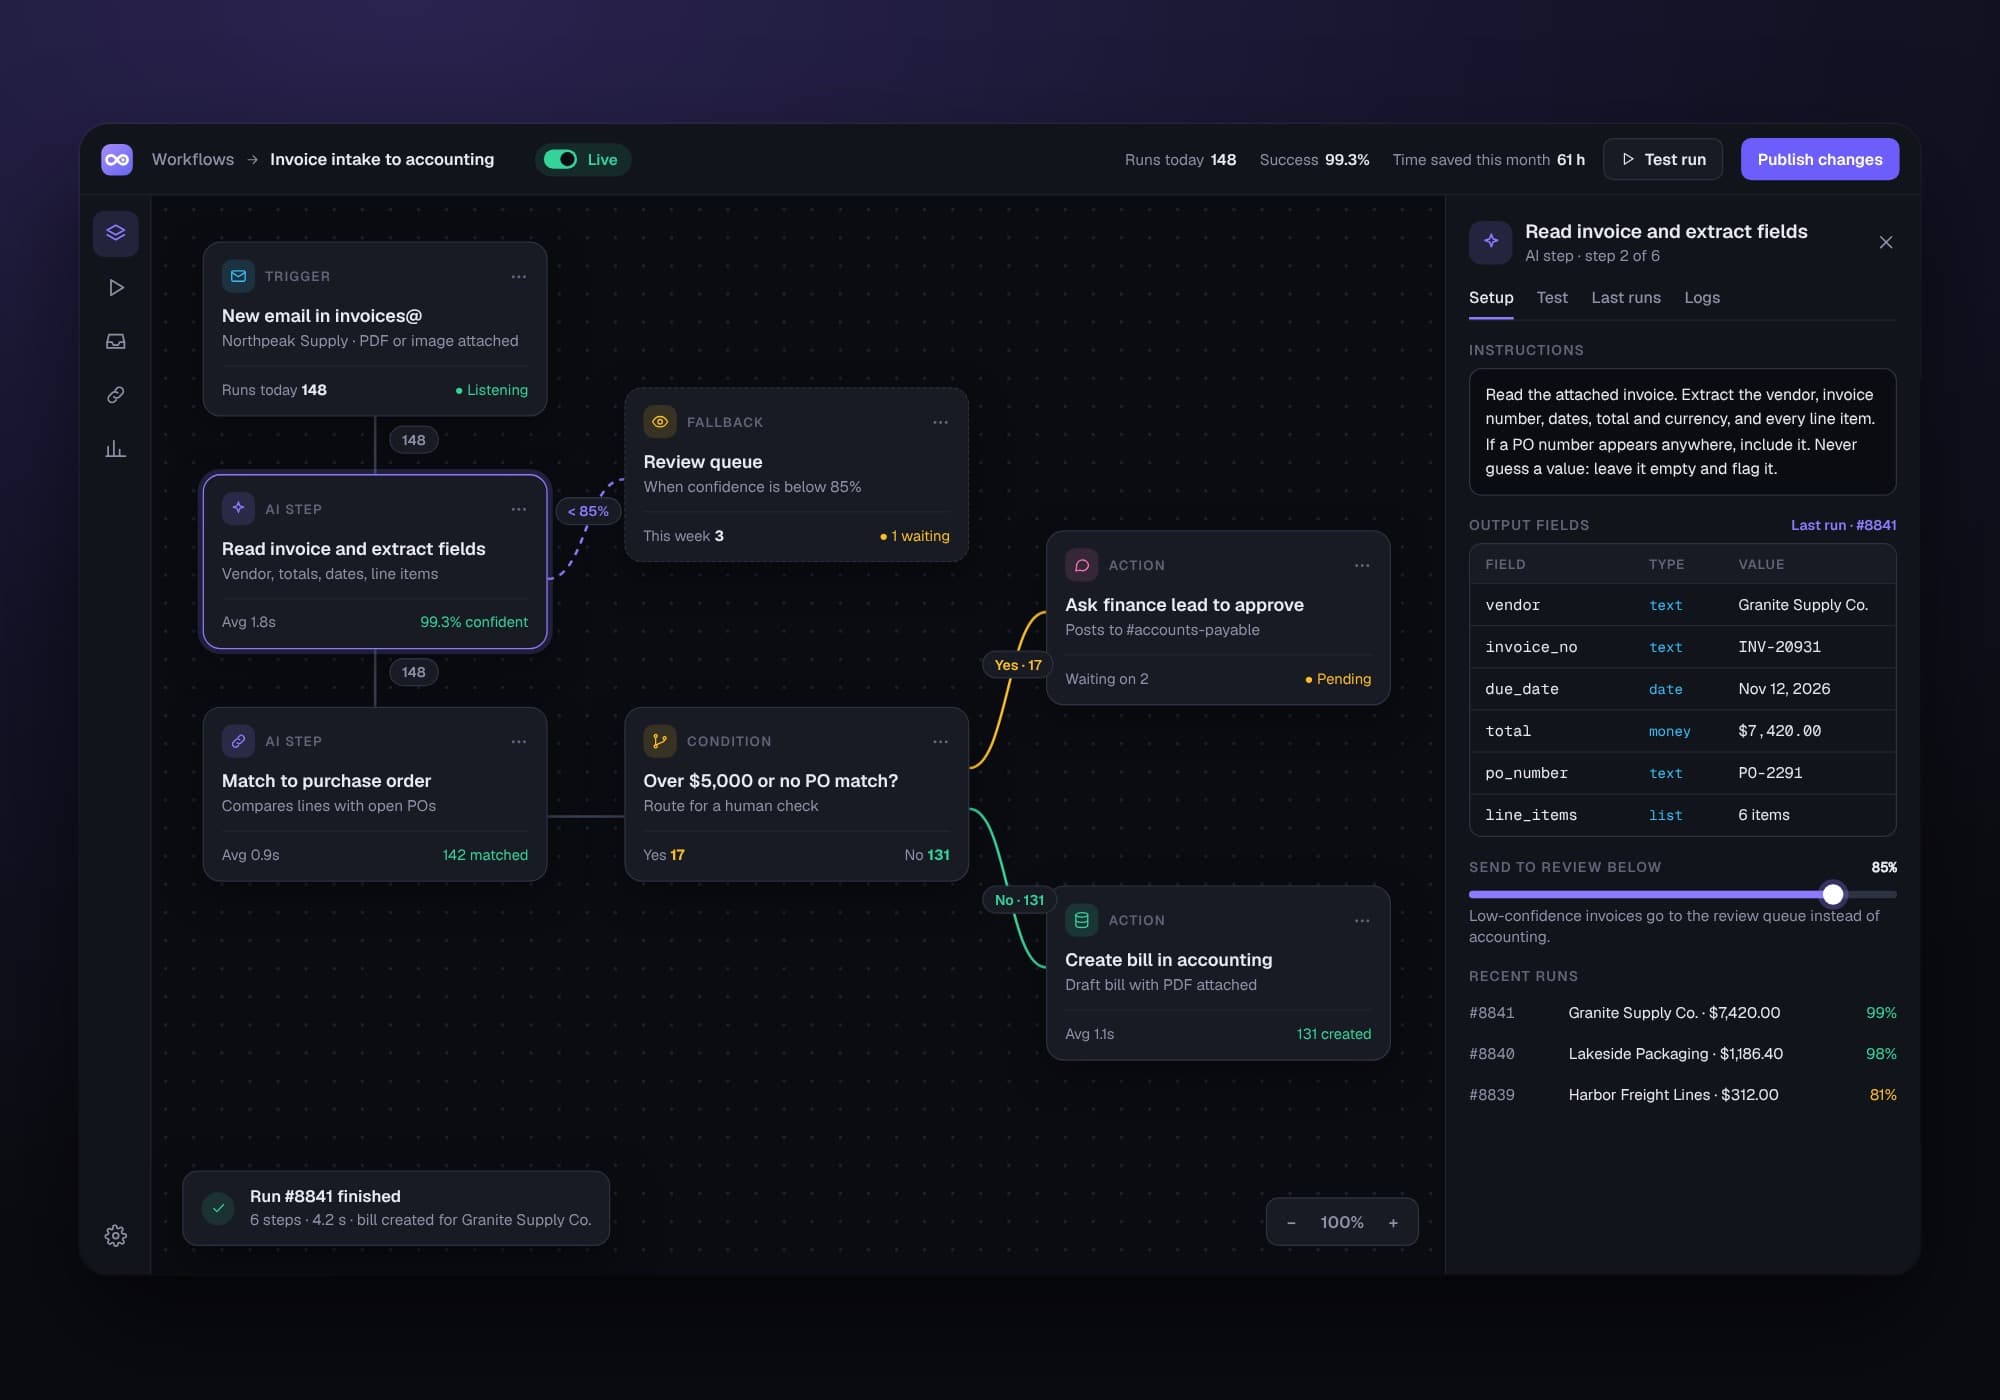This screenshot has width=2000, height=1400.
Task: Click the sparkle icon in the side panel header
Action: (1491, 242)
